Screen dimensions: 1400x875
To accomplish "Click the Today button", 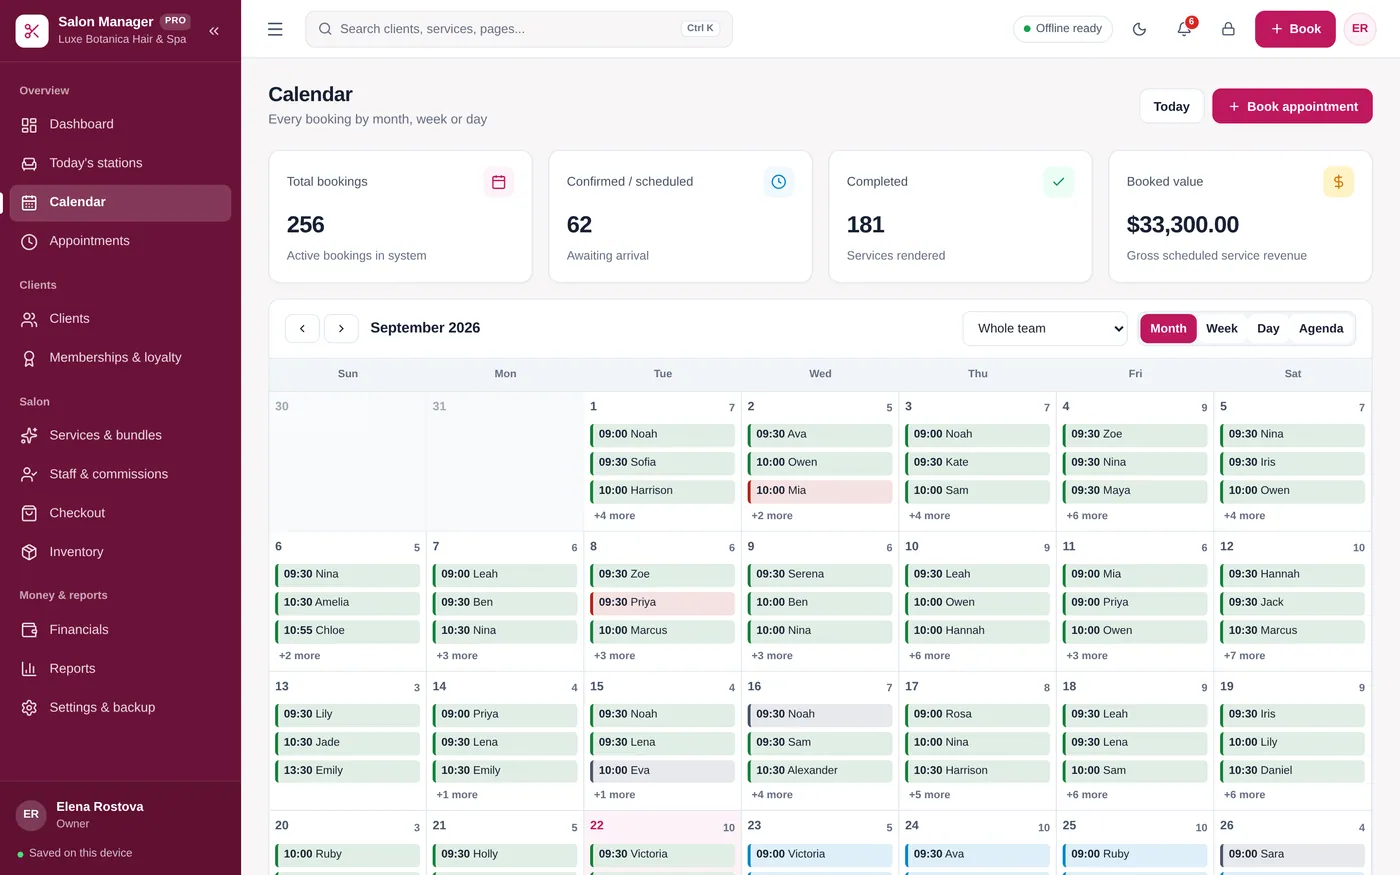I will coord(1171,106).
